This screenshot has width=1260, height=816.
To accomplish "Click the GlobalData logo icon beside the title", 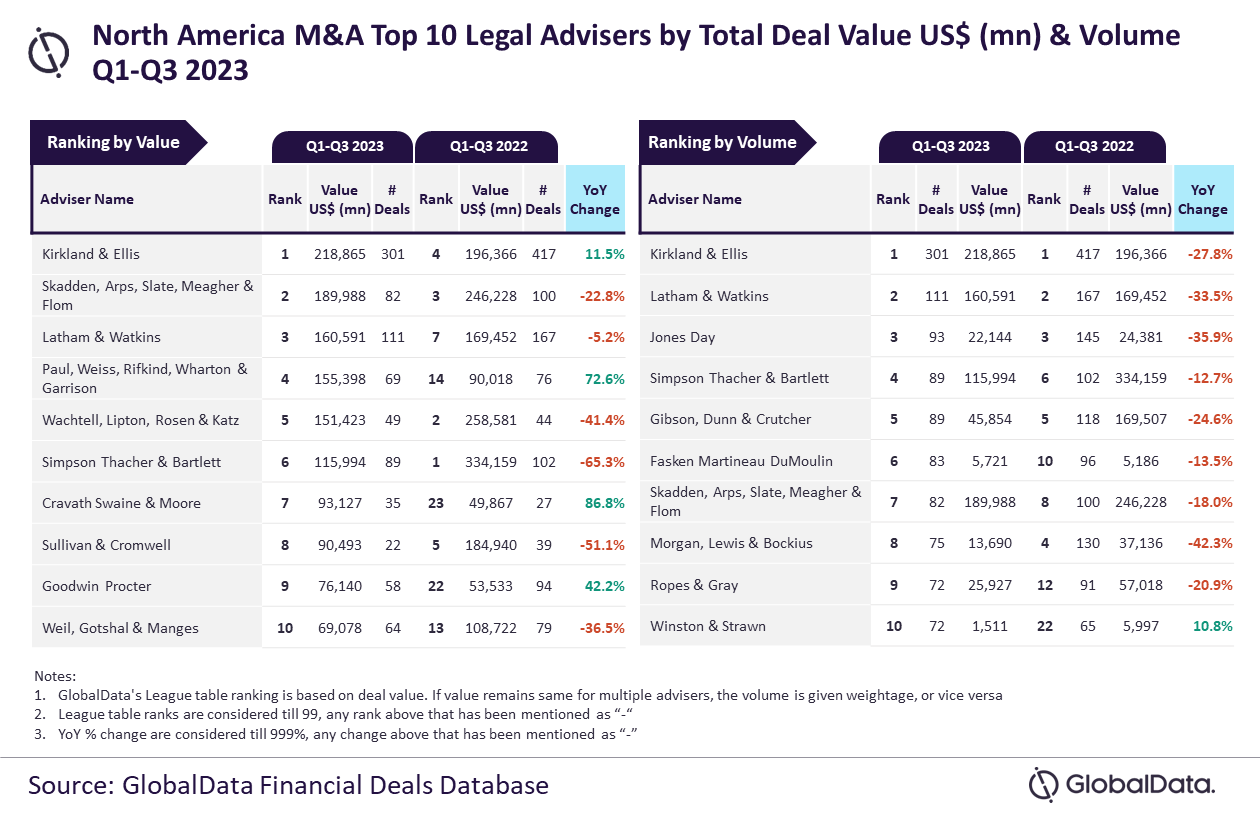I will (49, 52).
